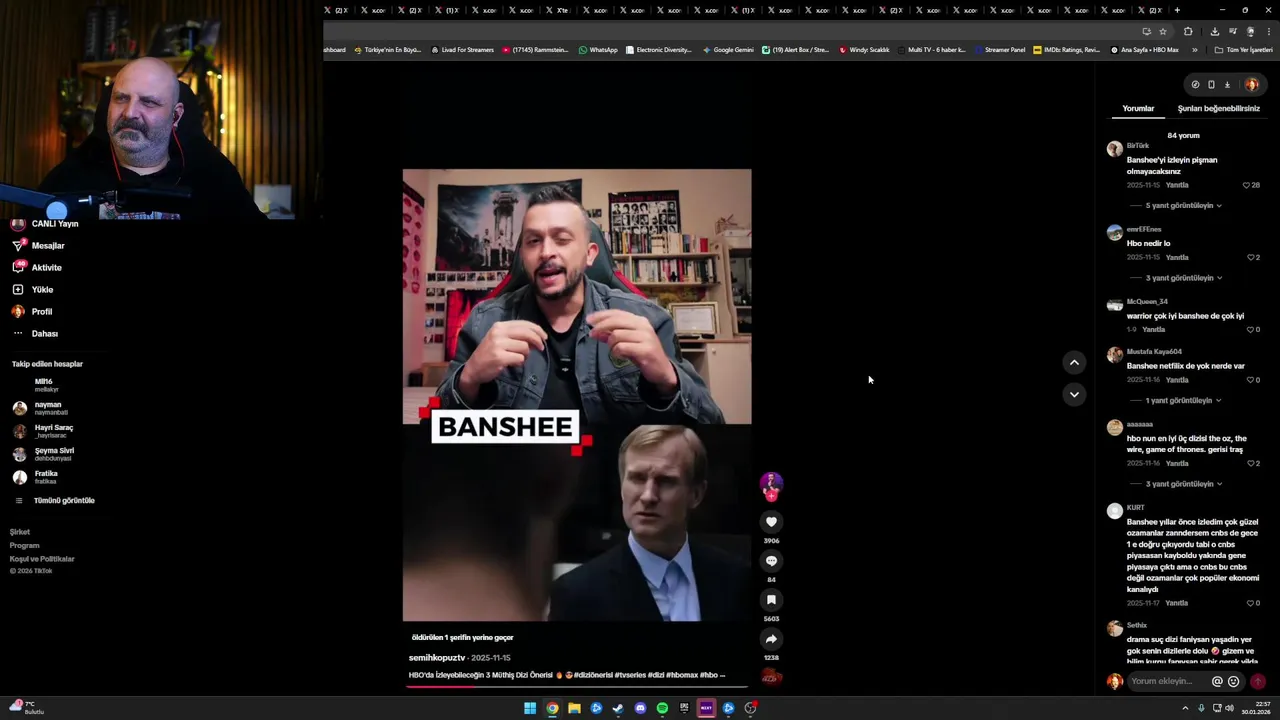Open Mesajlar in the left sidebar

pos(38,246)
